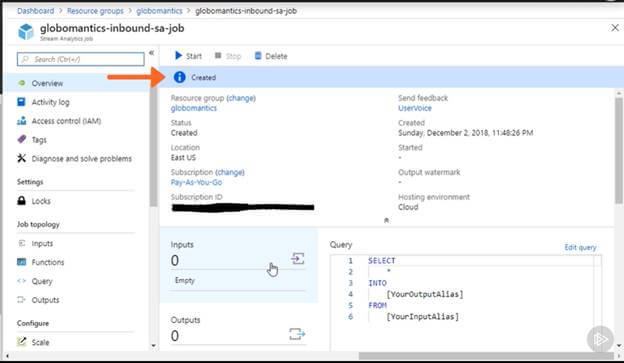Click the video play overlay button
Image resolution: width=624 pixels, height=363 pixels.
coord(600,339)
